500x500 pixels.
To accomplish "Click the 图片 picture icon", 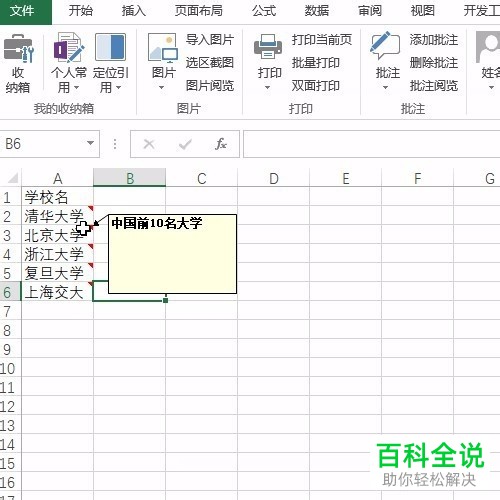I will pyautogui.click(x=162, y=47).
